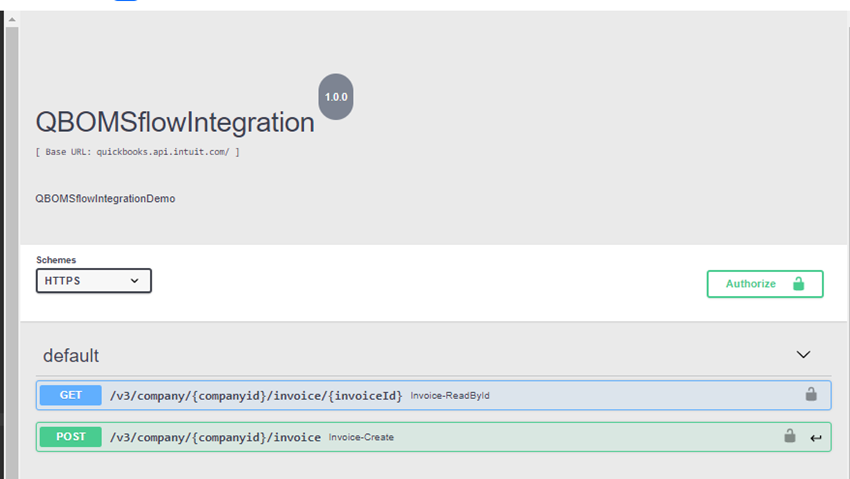Click the Authorize button label
This screenshot has height=479, width=850.
750,284
